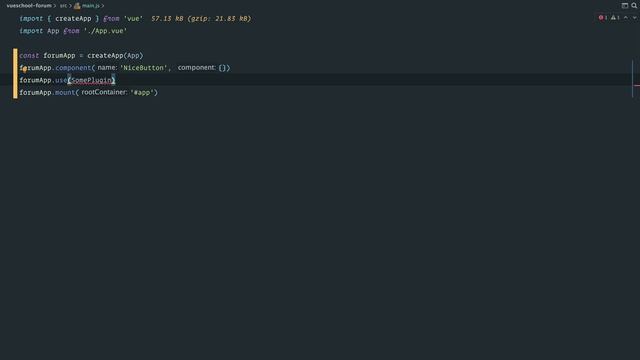Click 'forumApp' in the const declaration
The width and height of the screenshot is (640, 360).
point(59,55)
